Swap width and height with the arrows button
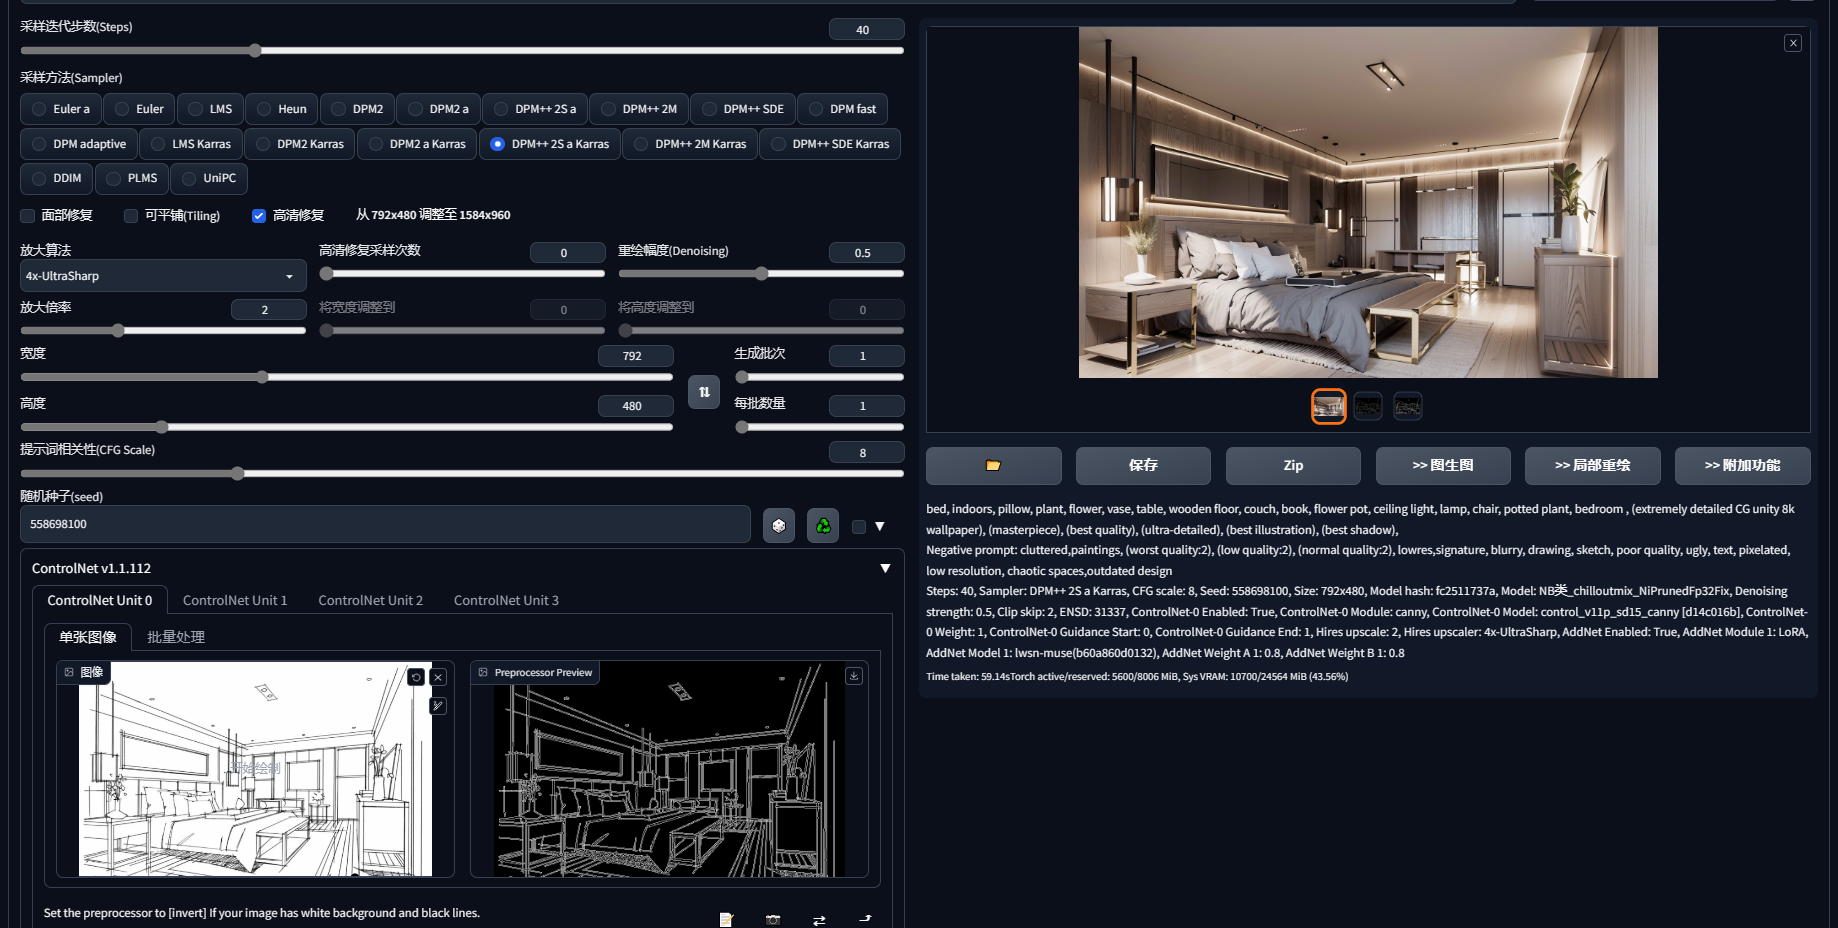 [x=704, y=392]
